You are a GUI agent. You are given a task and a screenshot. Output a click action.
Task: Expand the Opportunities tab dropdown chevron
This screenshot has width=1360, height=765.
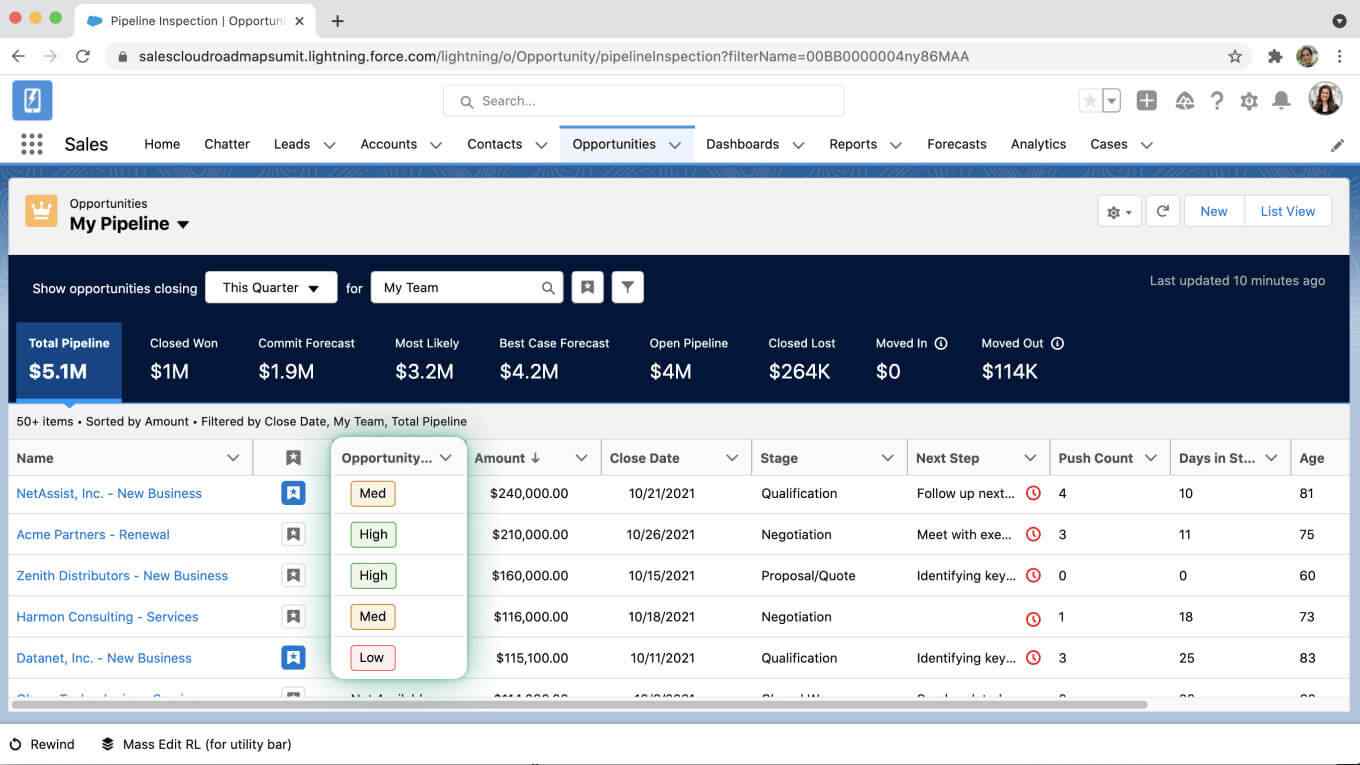675,145
